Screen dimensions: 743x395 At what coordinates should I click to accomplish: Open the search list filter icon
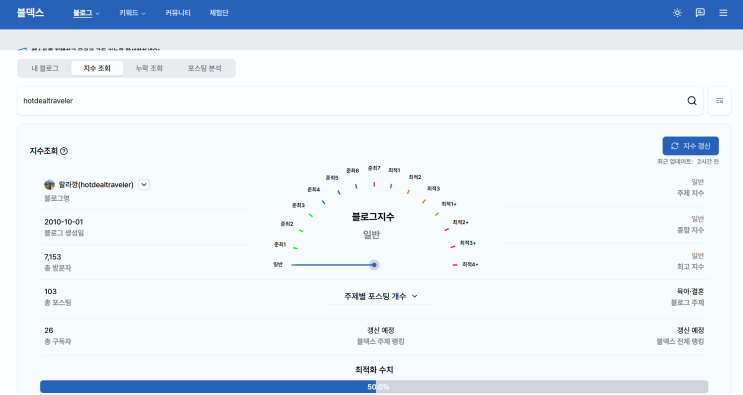(719, 100)
